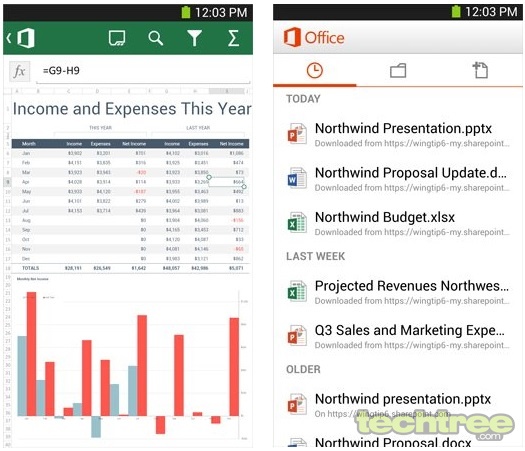Tap the selected cell's top selection handle
The width and height of the screenshot is (525, 451).
pos(209,177)
